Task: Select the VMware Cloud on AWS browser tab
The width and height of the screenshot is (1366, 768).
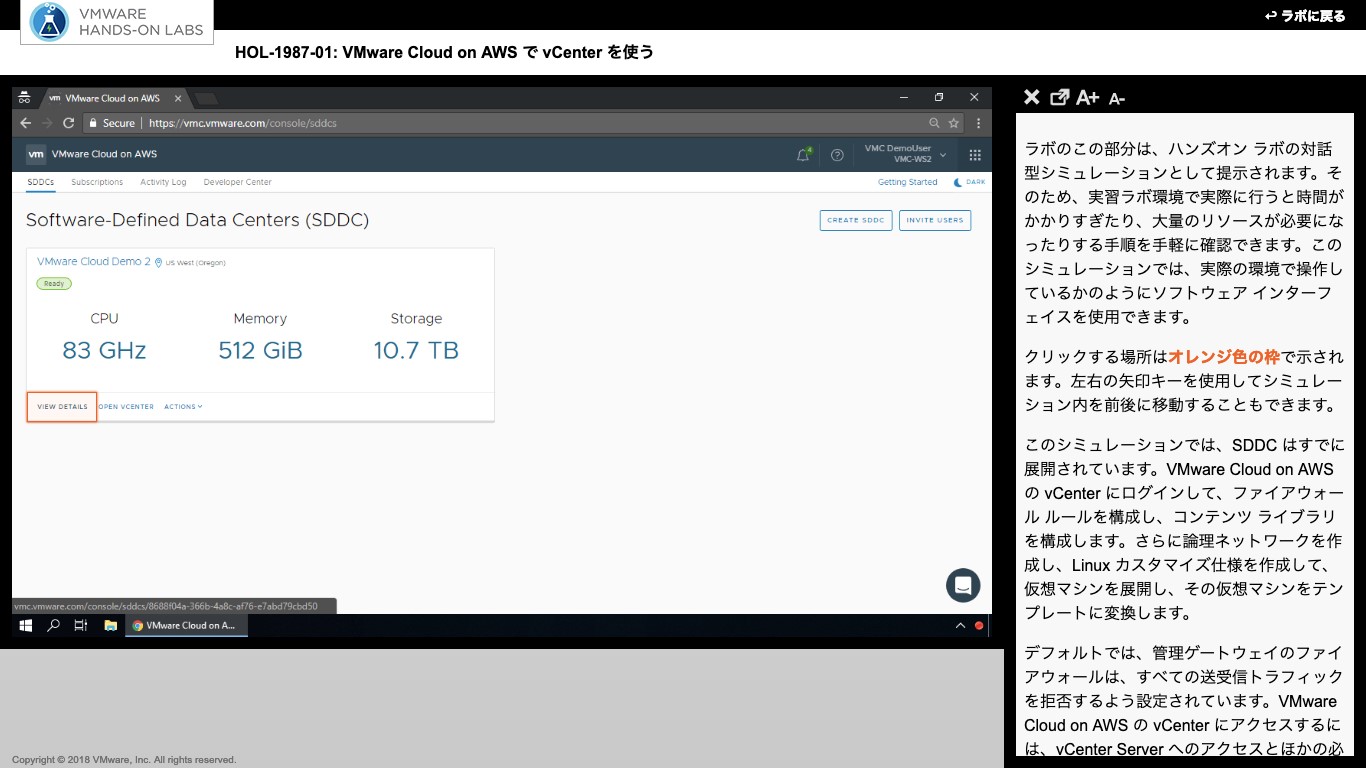Action: tap(112, 98)
